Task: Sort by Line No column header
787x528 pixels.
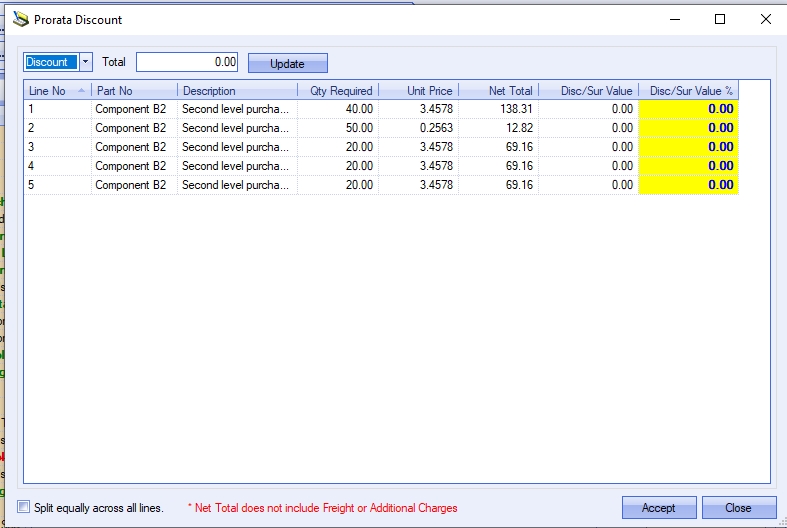Action: (x=57, y=91)
